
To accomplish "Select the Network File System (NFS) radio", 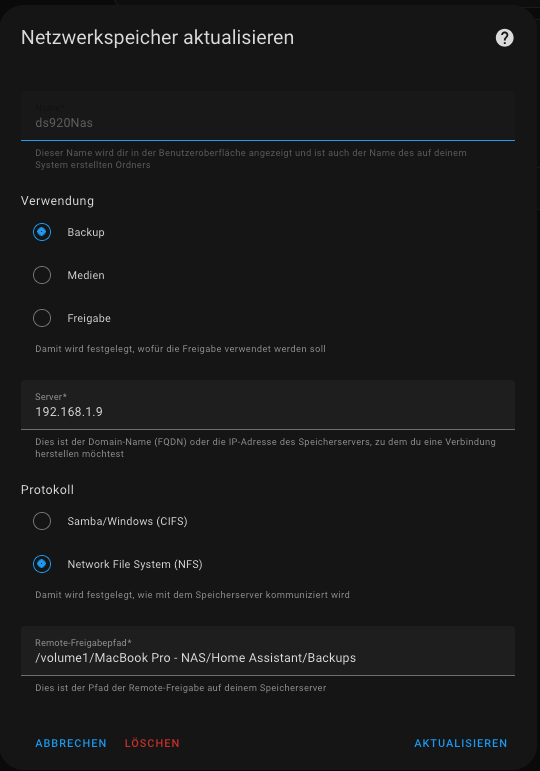I will coord(42,564).
